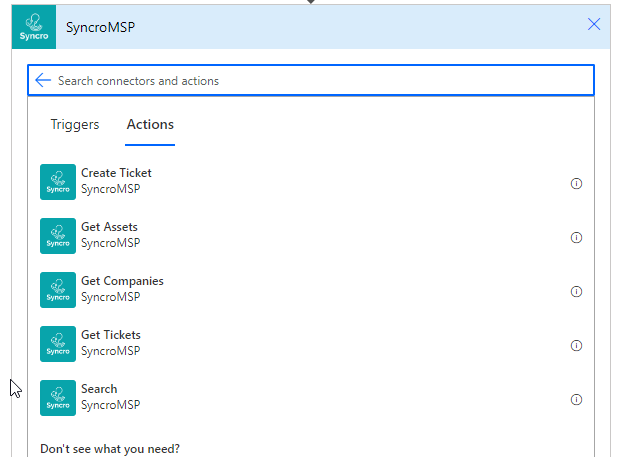Switch to the Triggers tab
This screenshot has width=621, height=457.
75,125
